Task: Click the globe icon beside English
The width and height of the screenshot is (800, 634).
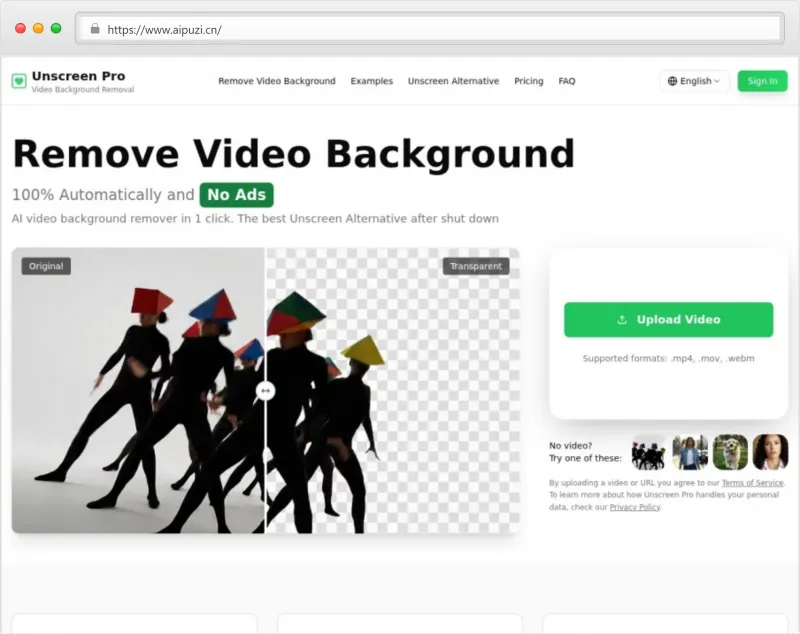Action: tap(672, 81)
